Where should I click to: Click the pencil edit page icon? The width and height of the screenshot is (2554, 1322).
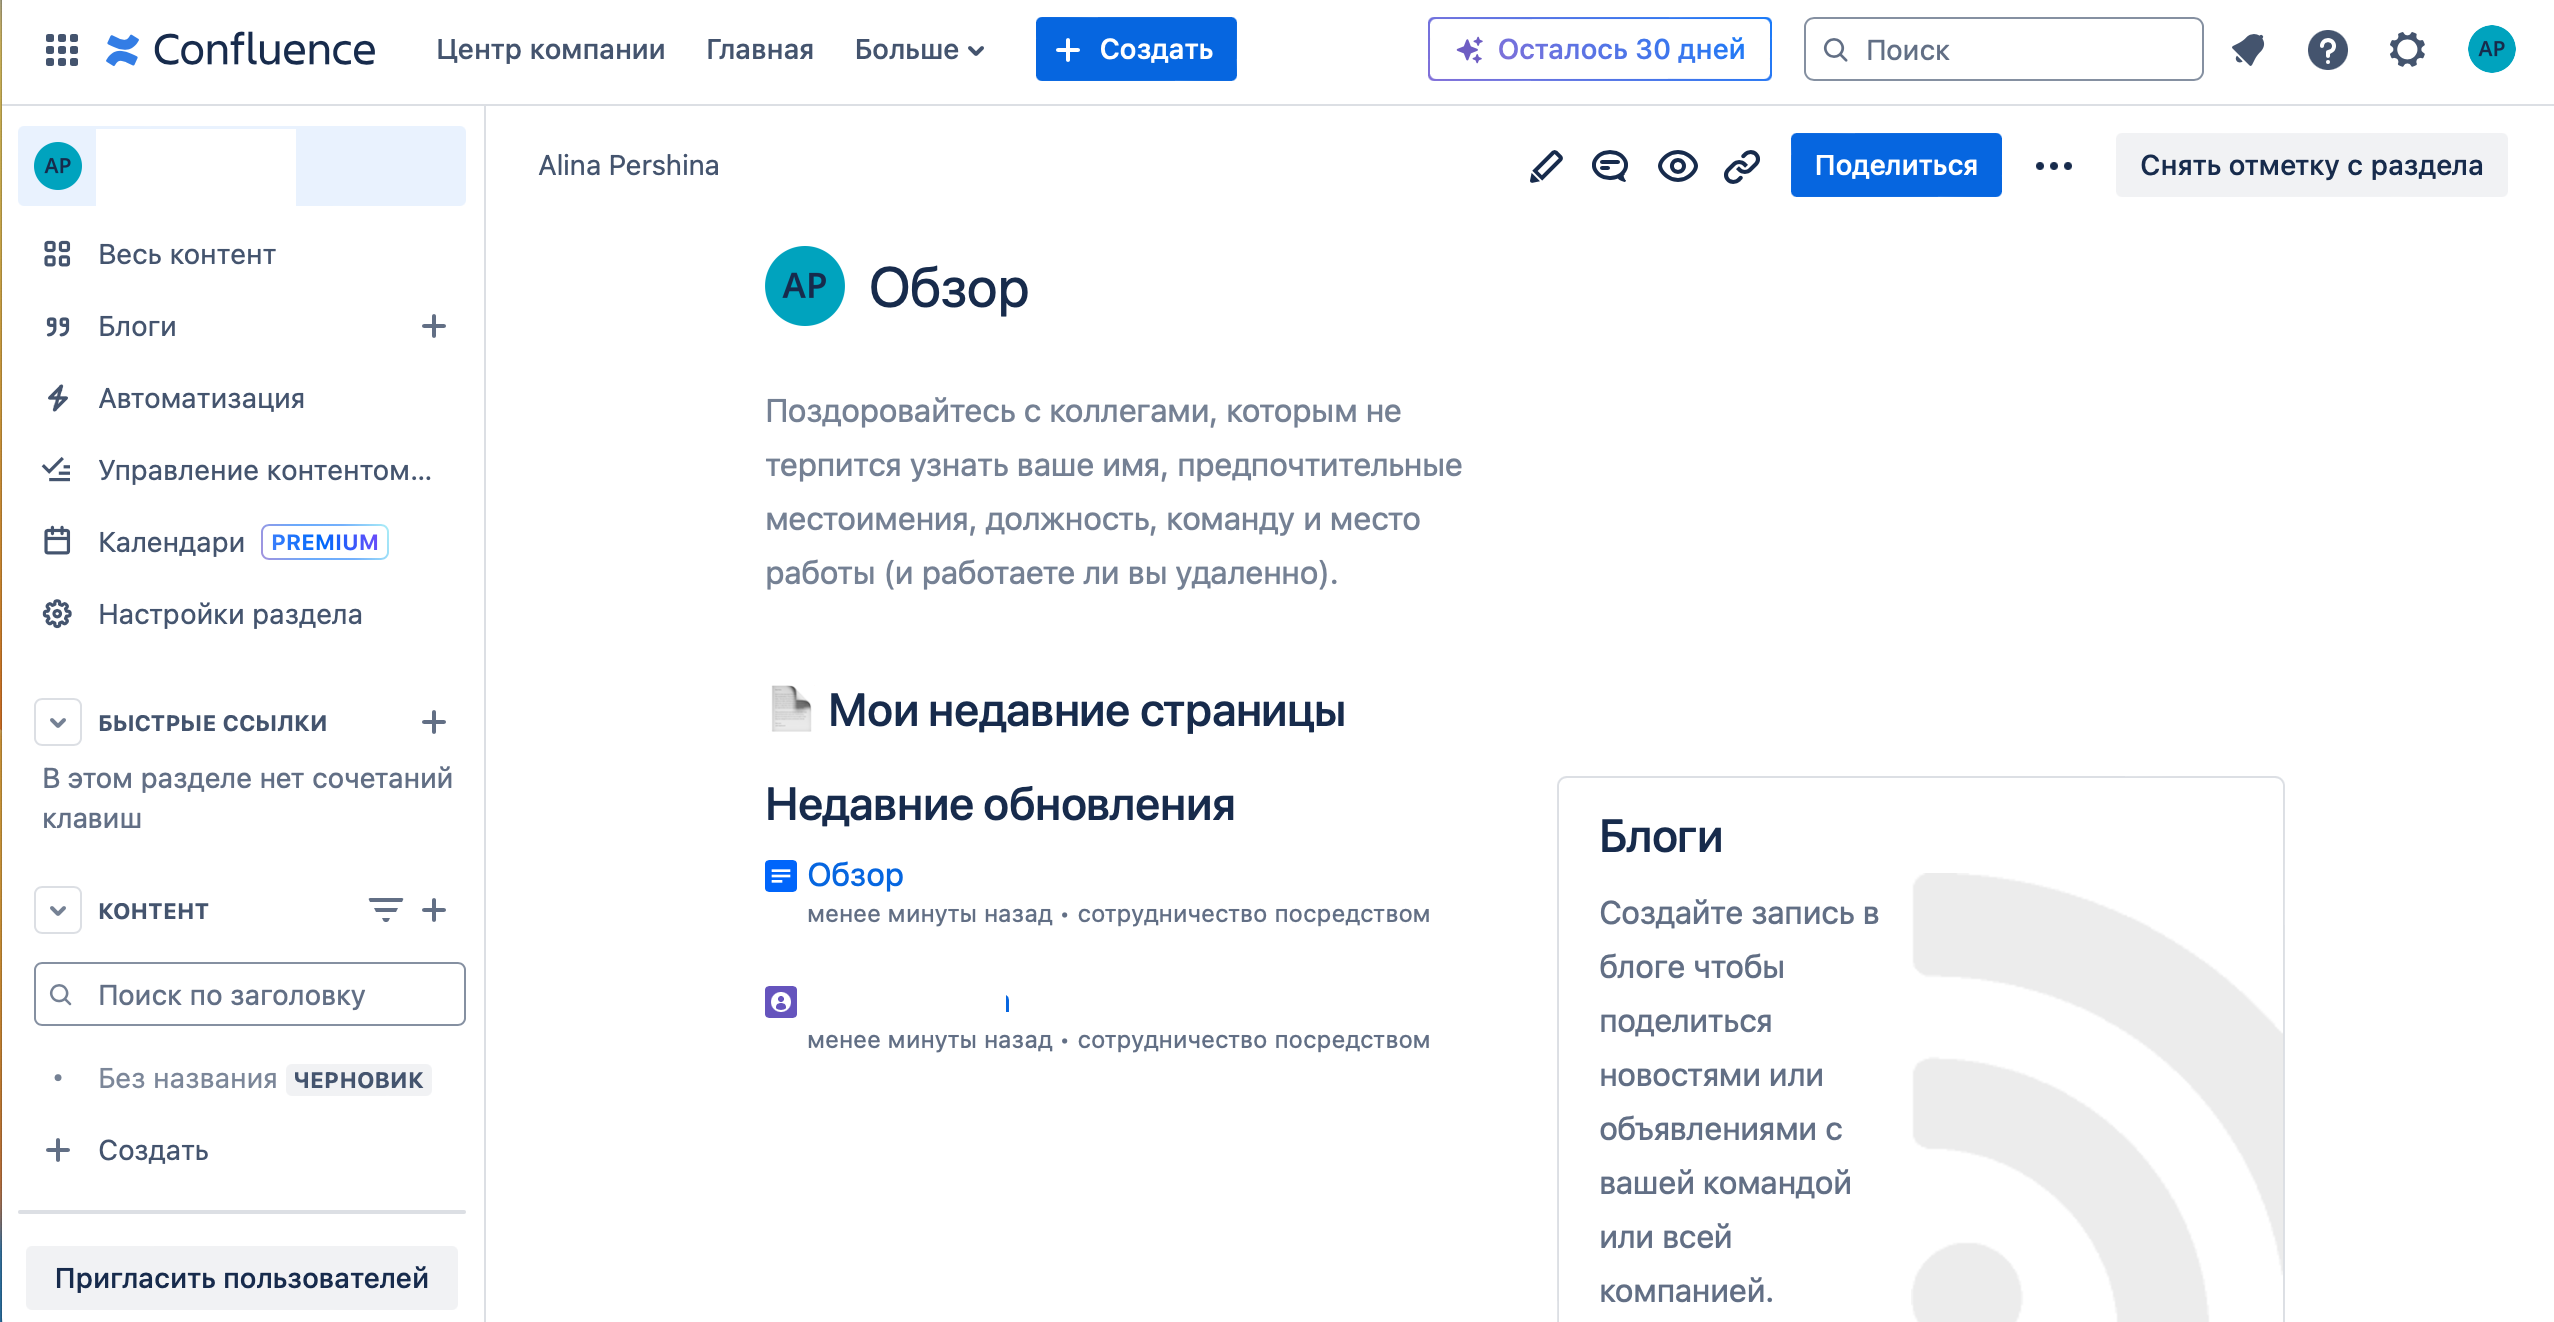[1545, 165]
